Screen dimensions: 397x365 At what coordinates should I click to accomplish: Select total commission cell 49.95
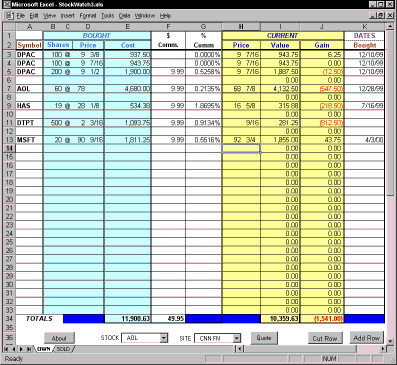[x=168, y=319]
